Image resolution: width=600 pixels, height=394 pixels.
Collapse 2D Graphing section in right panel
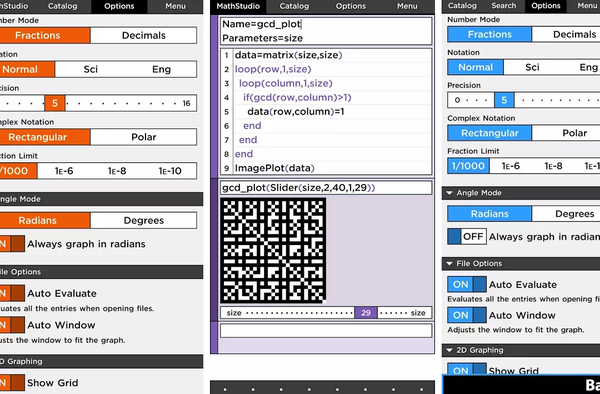tap(521, 350)
